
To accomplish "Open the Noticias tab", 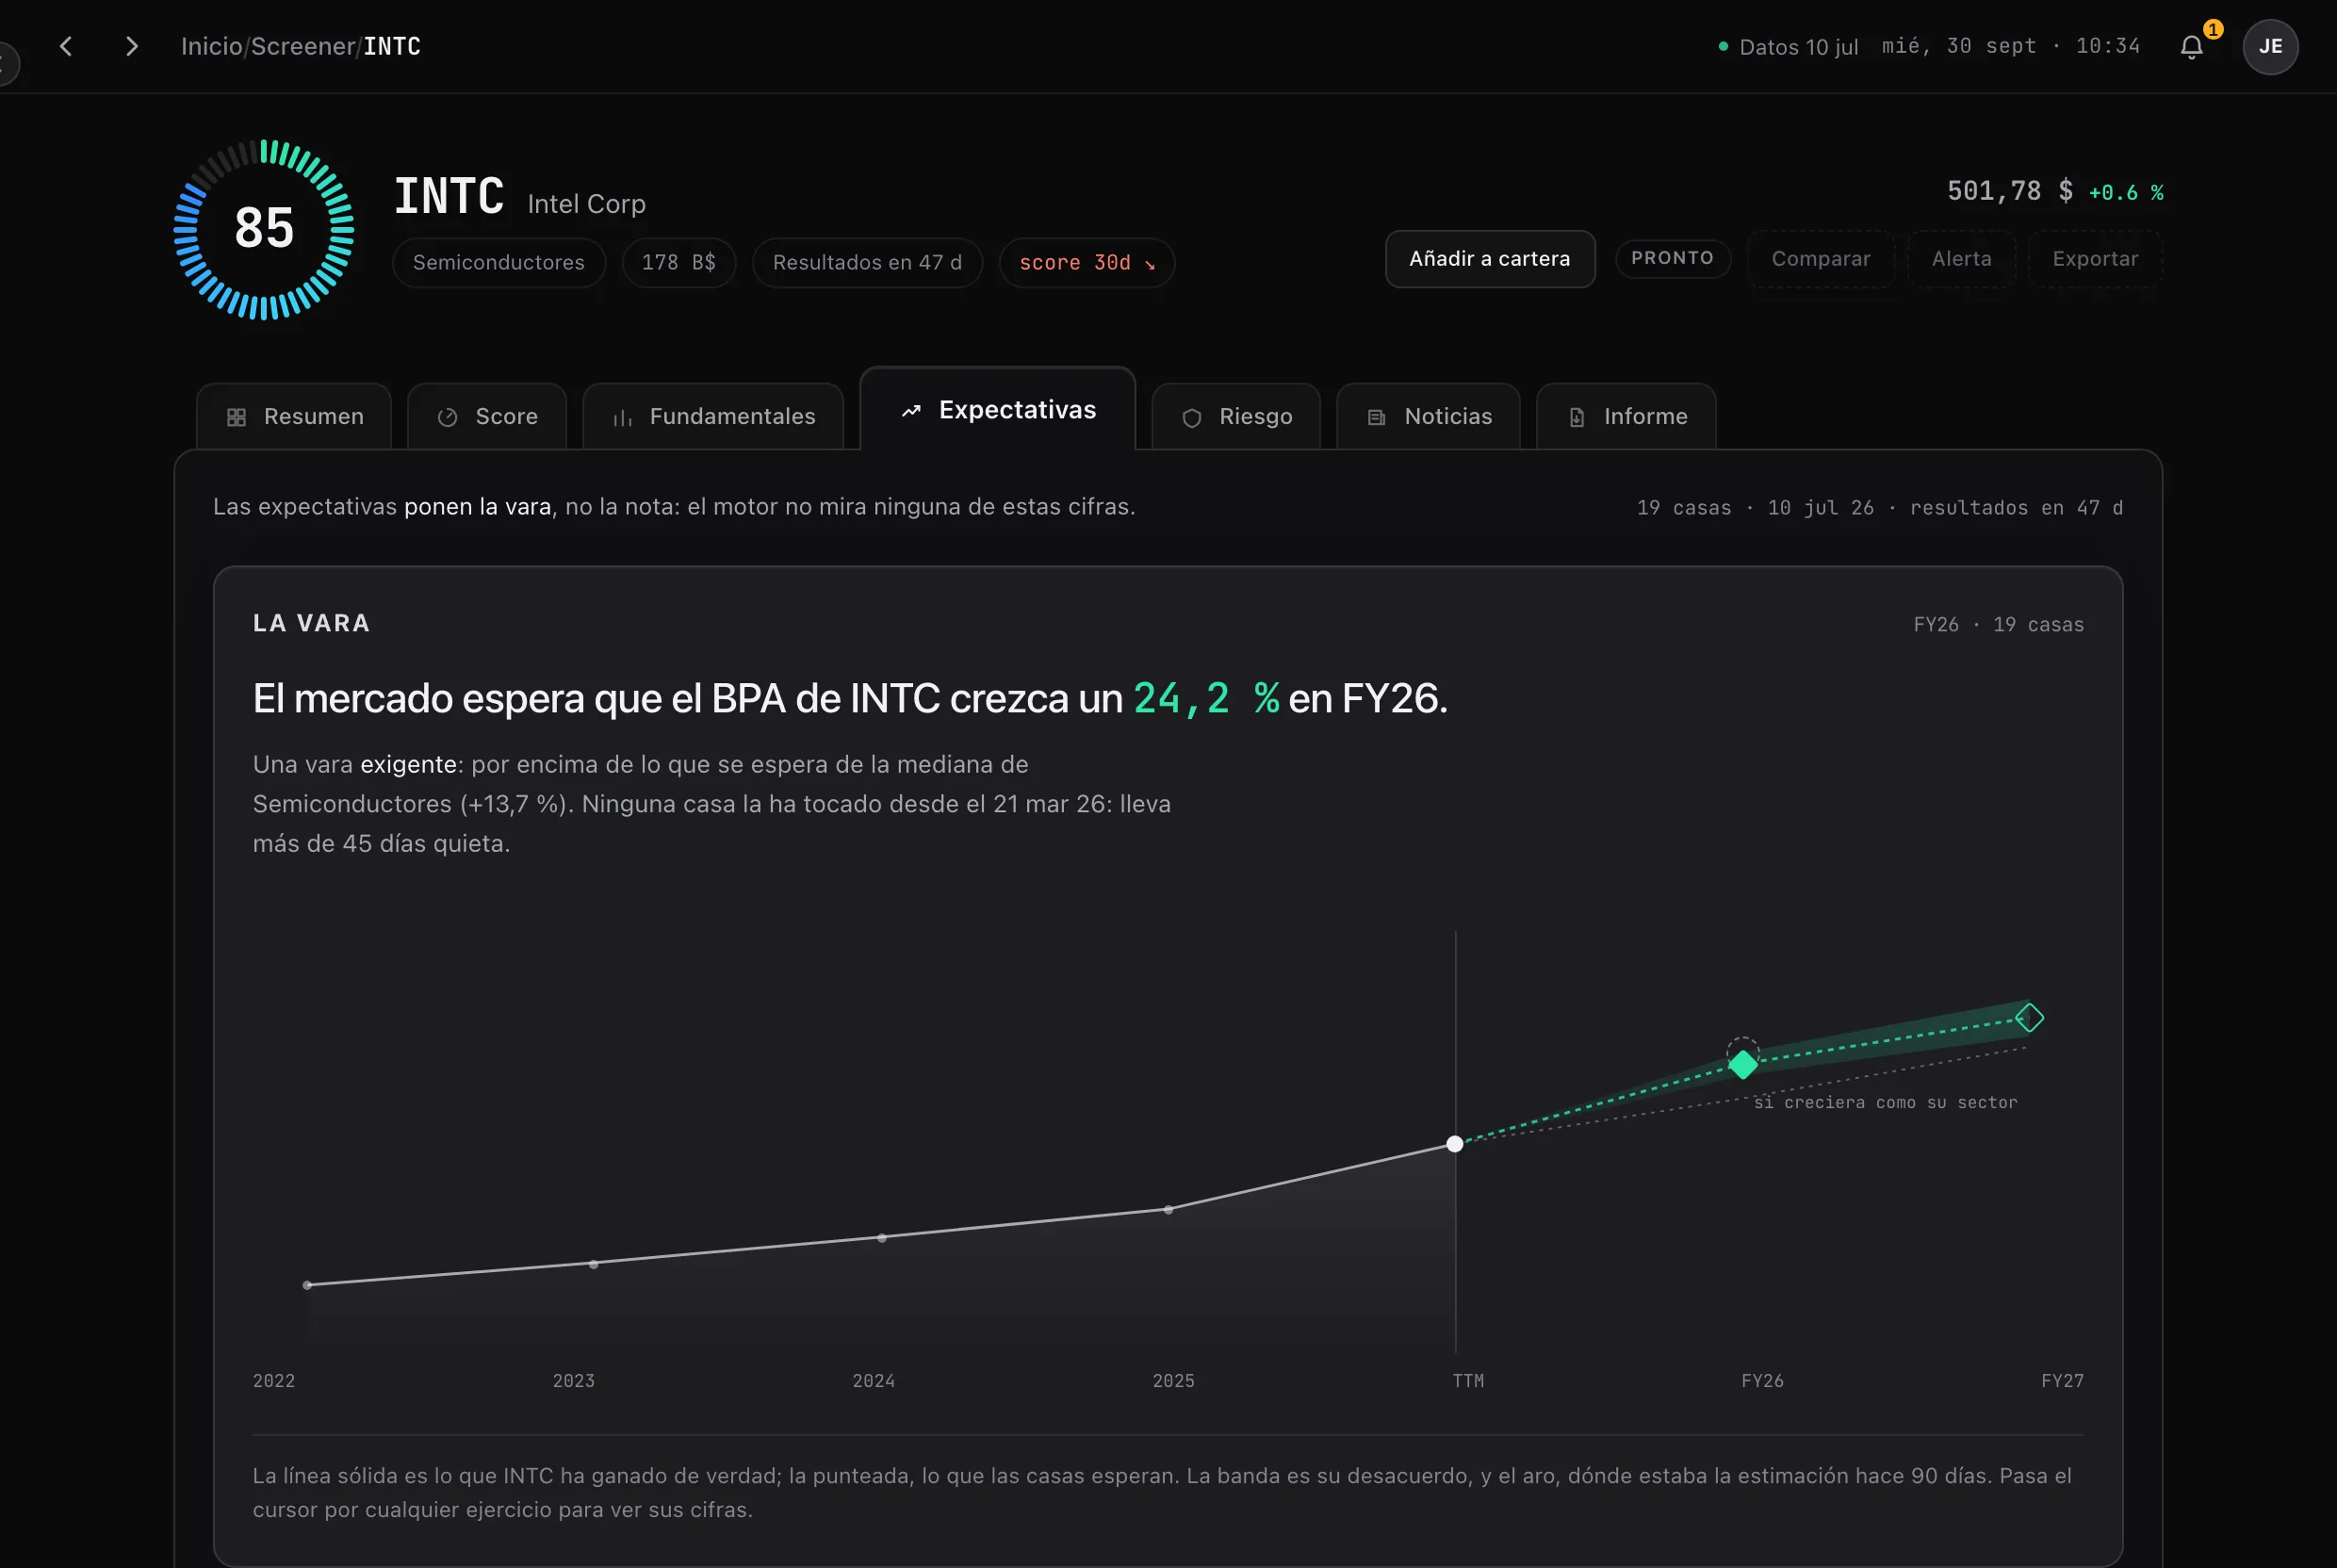I will pyautogui.click(x=1428, y=417).
